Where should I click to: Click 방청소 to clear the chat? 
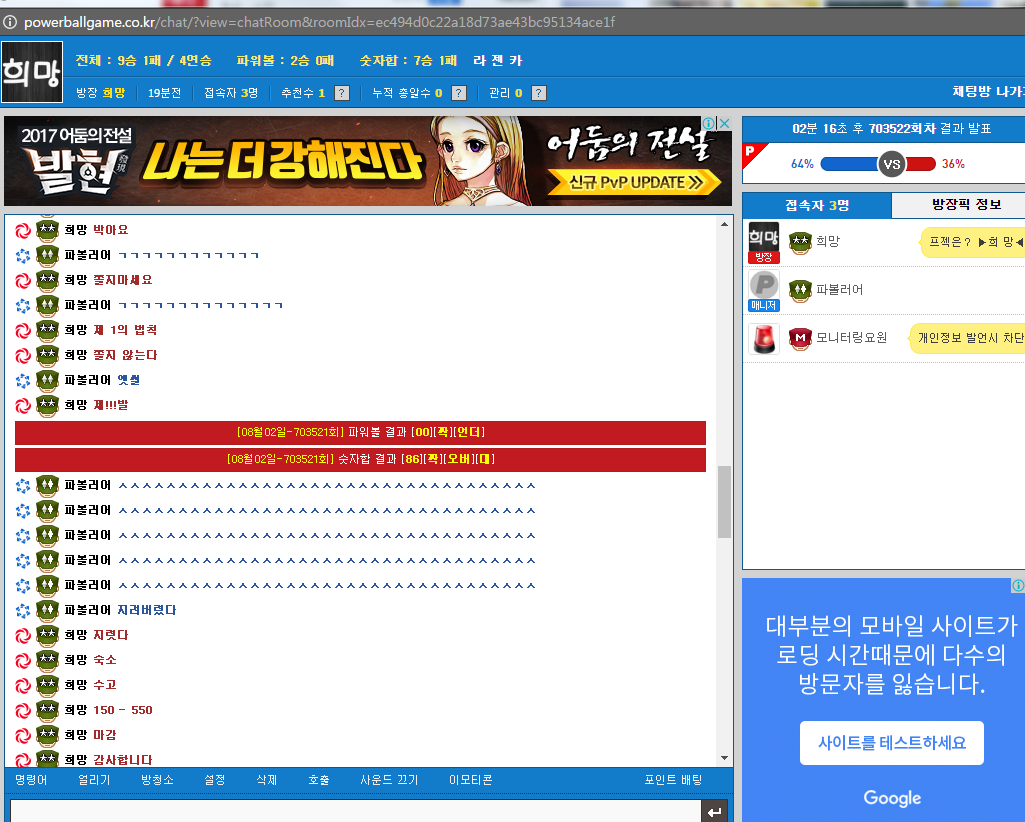[158, 779]
